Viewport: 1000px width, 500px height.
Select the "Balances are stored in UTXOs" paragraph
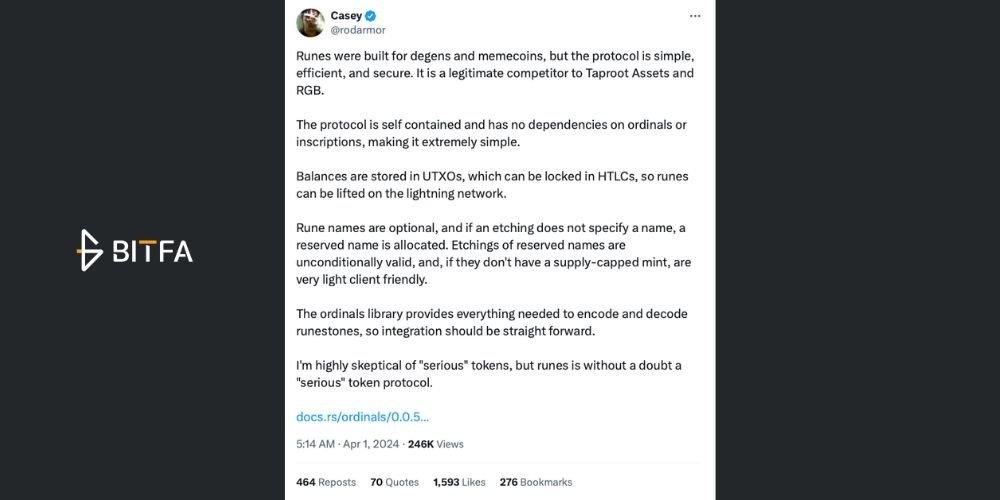pyautogui.click(x=492, y=185)
